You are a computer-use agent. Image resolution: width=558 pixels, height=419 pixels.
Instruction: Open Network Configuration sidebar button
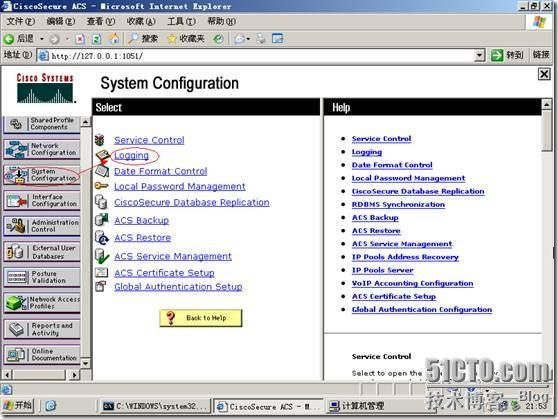42,149
